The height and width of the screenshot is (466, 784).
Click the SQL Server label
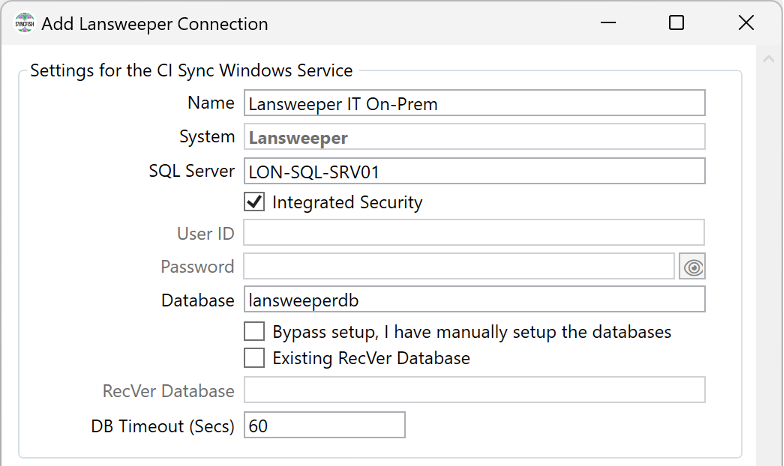(x=192, y=171)
